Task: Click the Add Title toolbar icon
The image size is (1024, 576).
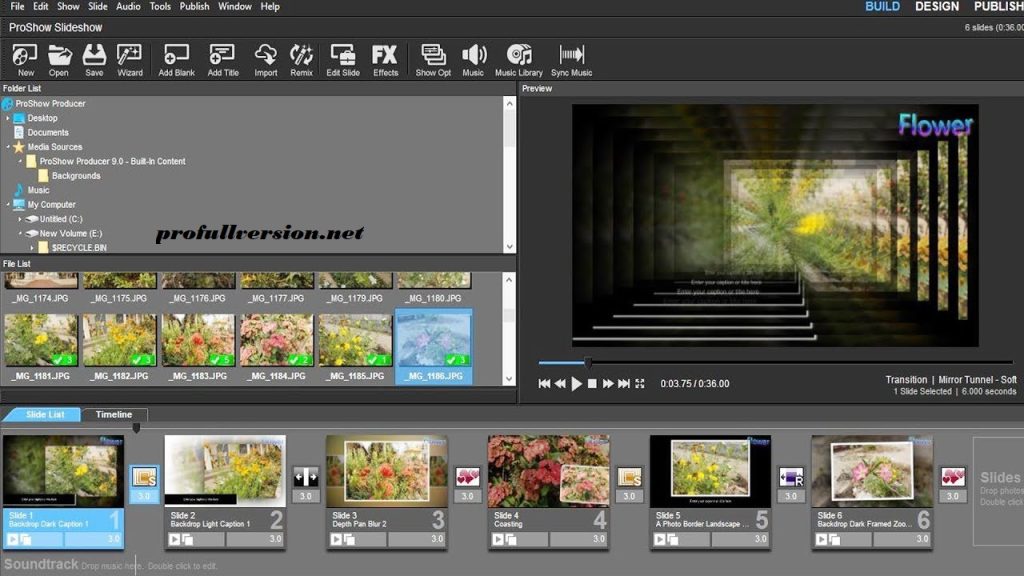Action: pos(221,57)
